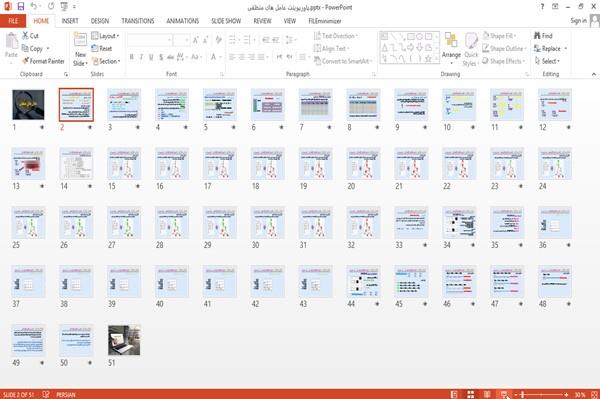Open Quick Styles gallery
The height and width of the screenshot is (399, 600).
pyautogui.click(x=471, y=50)
